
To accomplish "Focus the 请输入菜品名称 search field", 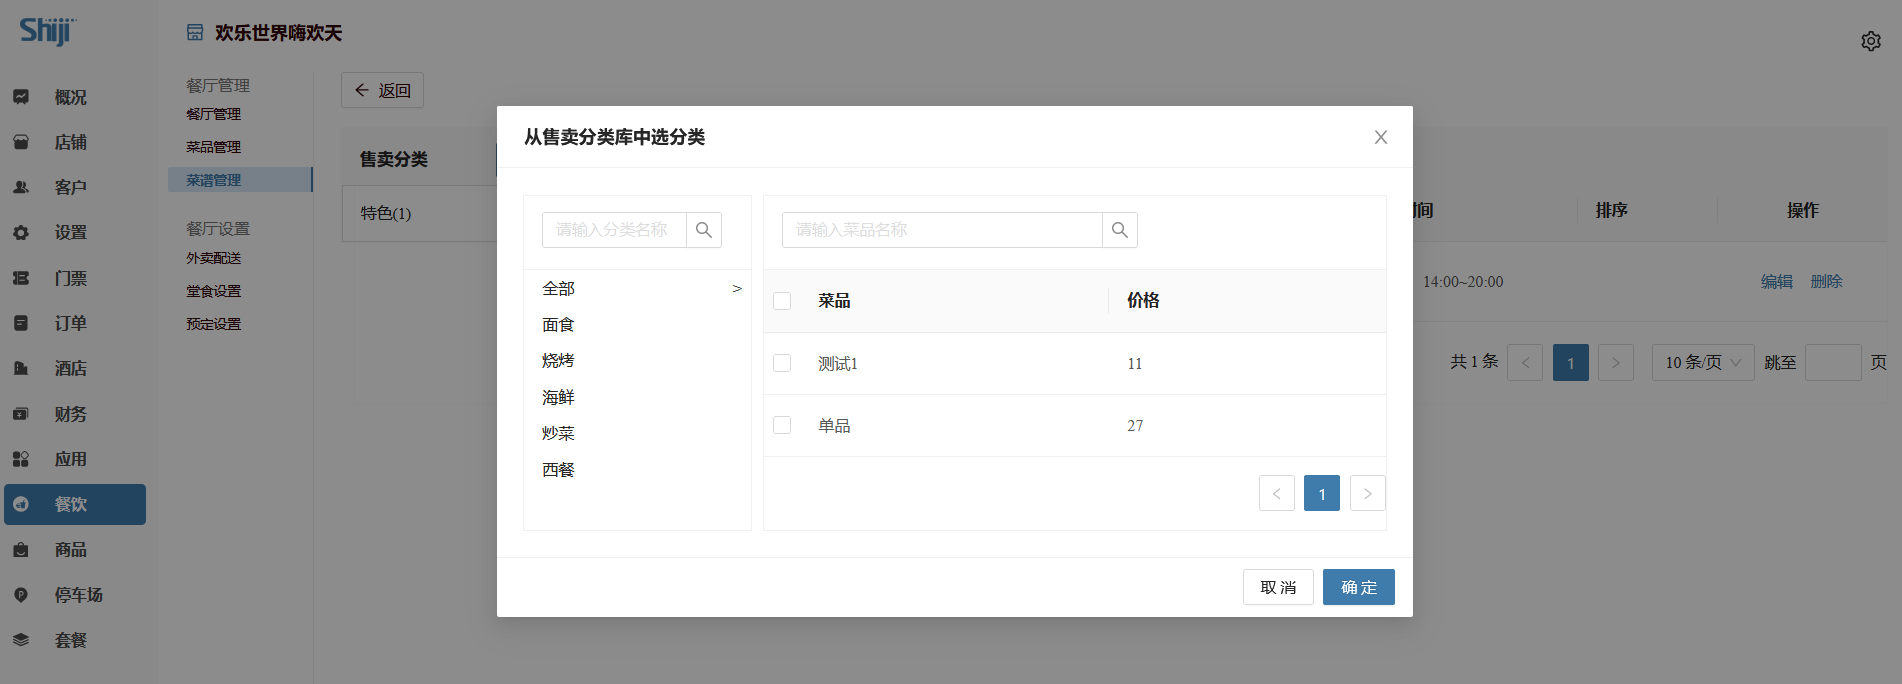I will click(x=941, y=230).
